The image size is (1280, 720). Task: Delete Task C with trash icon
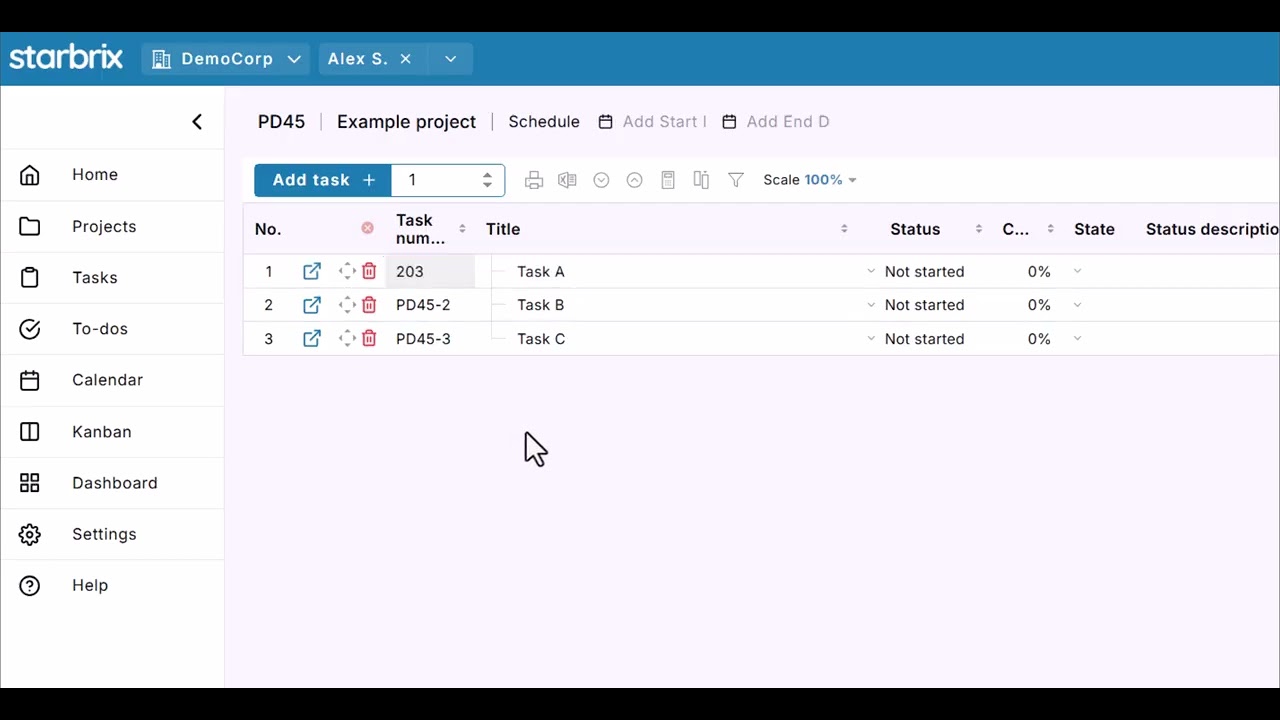[369, 339]
